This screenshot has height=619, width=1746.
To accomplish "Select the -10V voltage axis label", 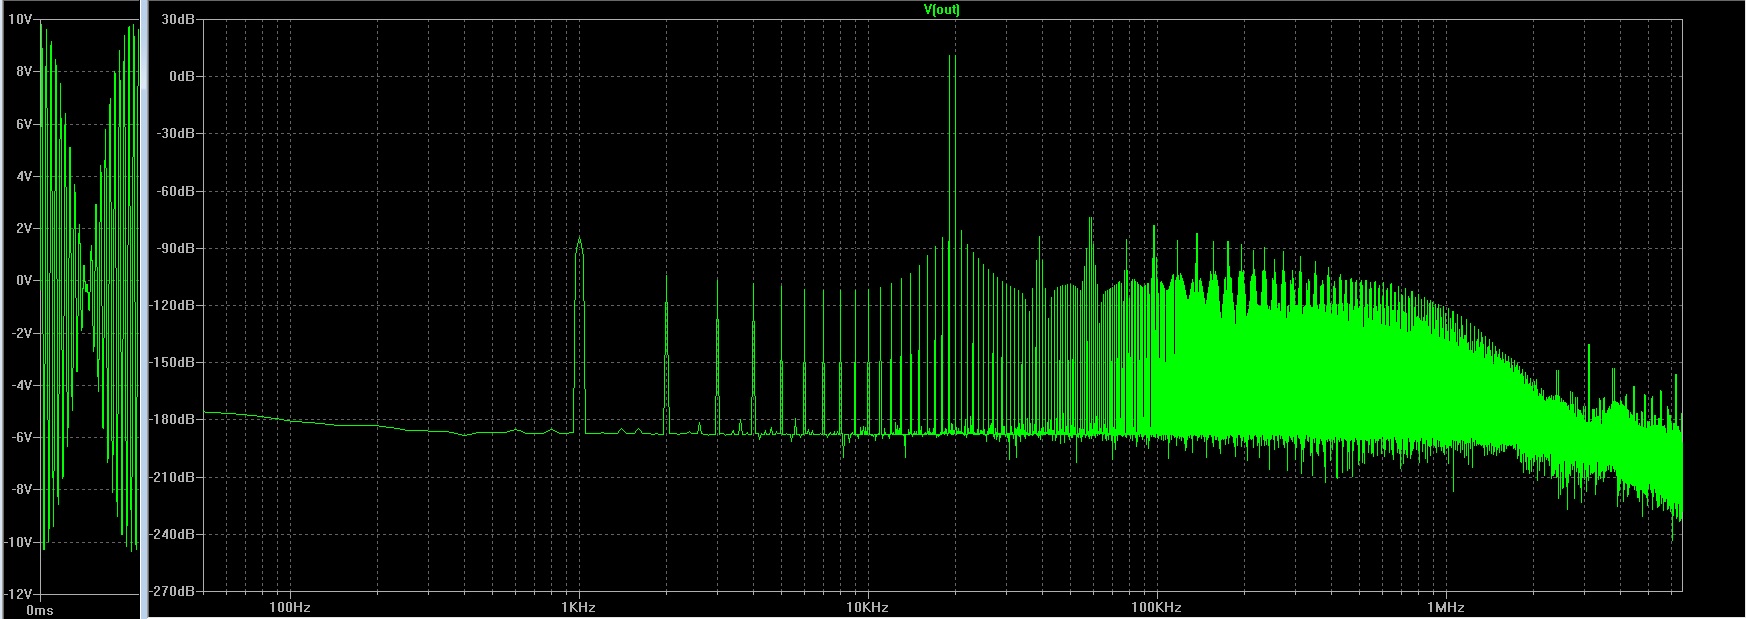I will 19,542.
